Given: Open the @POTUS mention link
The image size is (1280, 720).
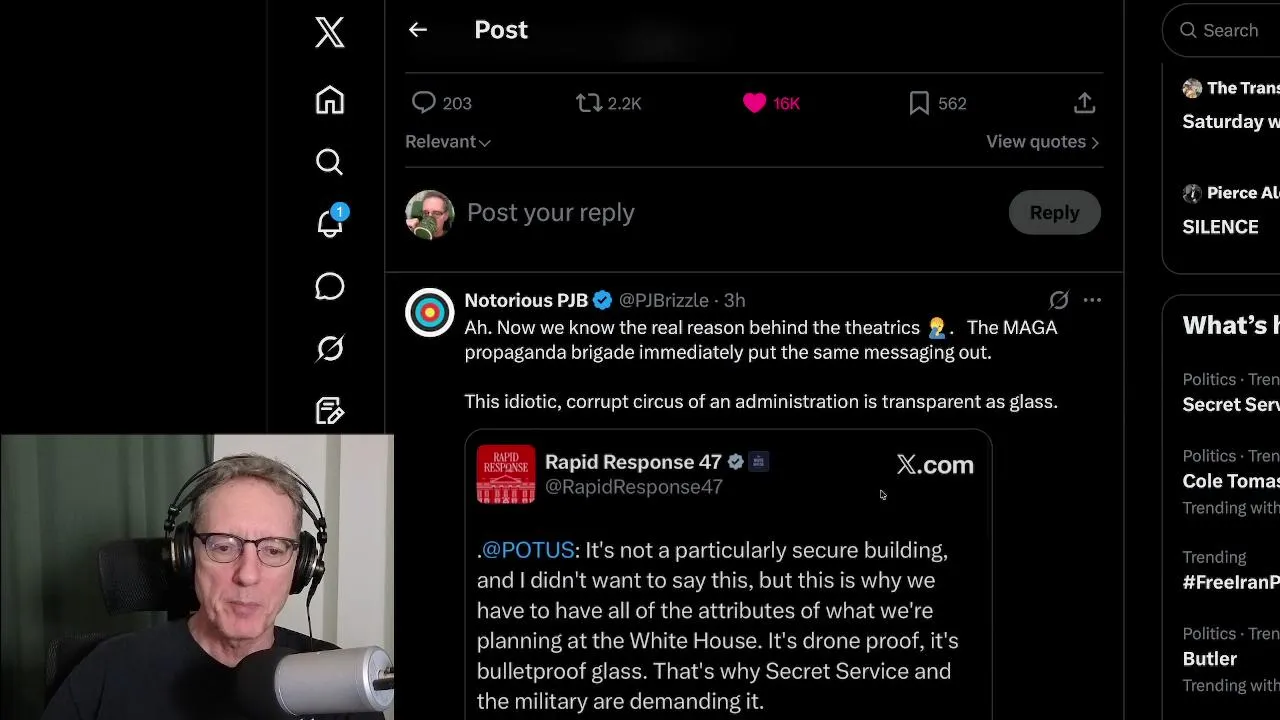Looking at the screenshot, I should [x=528, y=550].
